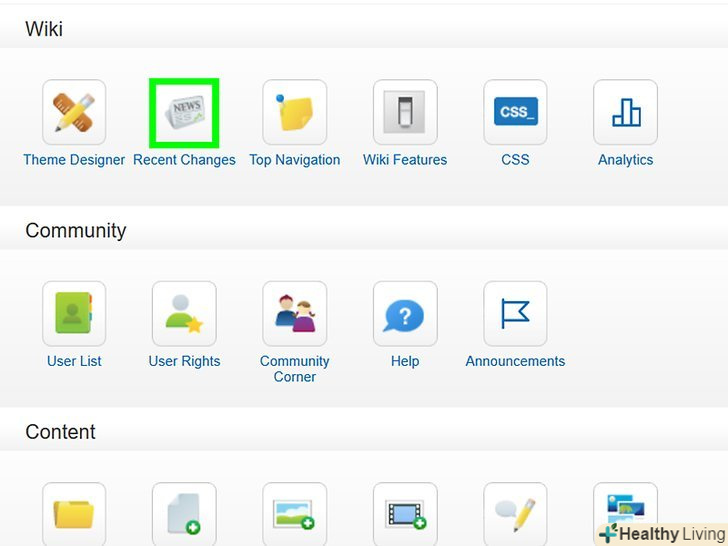Click the Help question mark icon
The height and width of the screenshot is (546, 728).
405,314
